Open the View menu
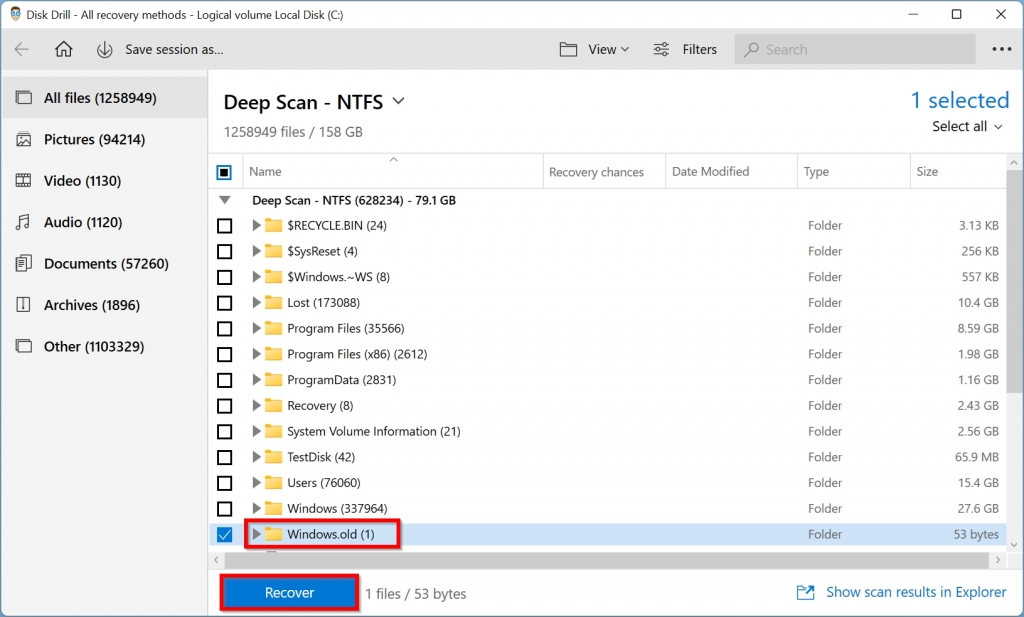Viewport: 1024px width, 617px height. pyautogui.click(x=594, y=48)
